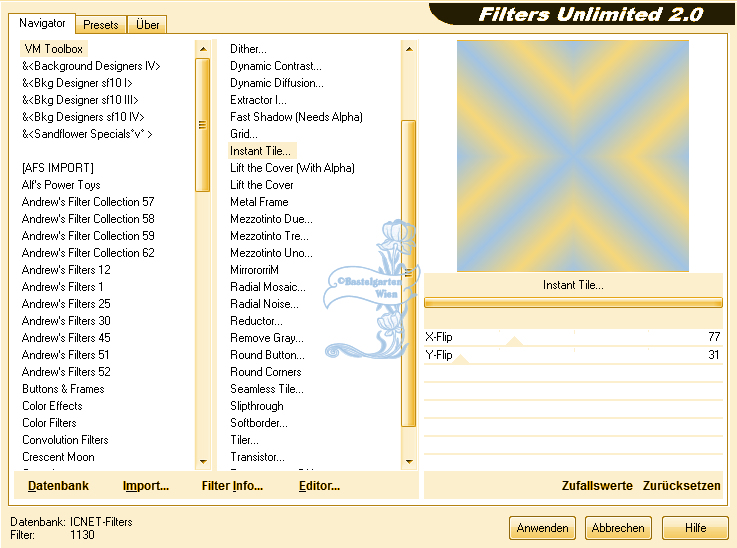Choose the Seamless Tile... filter
Screen dimensions: 737x548
[x=267, y=389]
